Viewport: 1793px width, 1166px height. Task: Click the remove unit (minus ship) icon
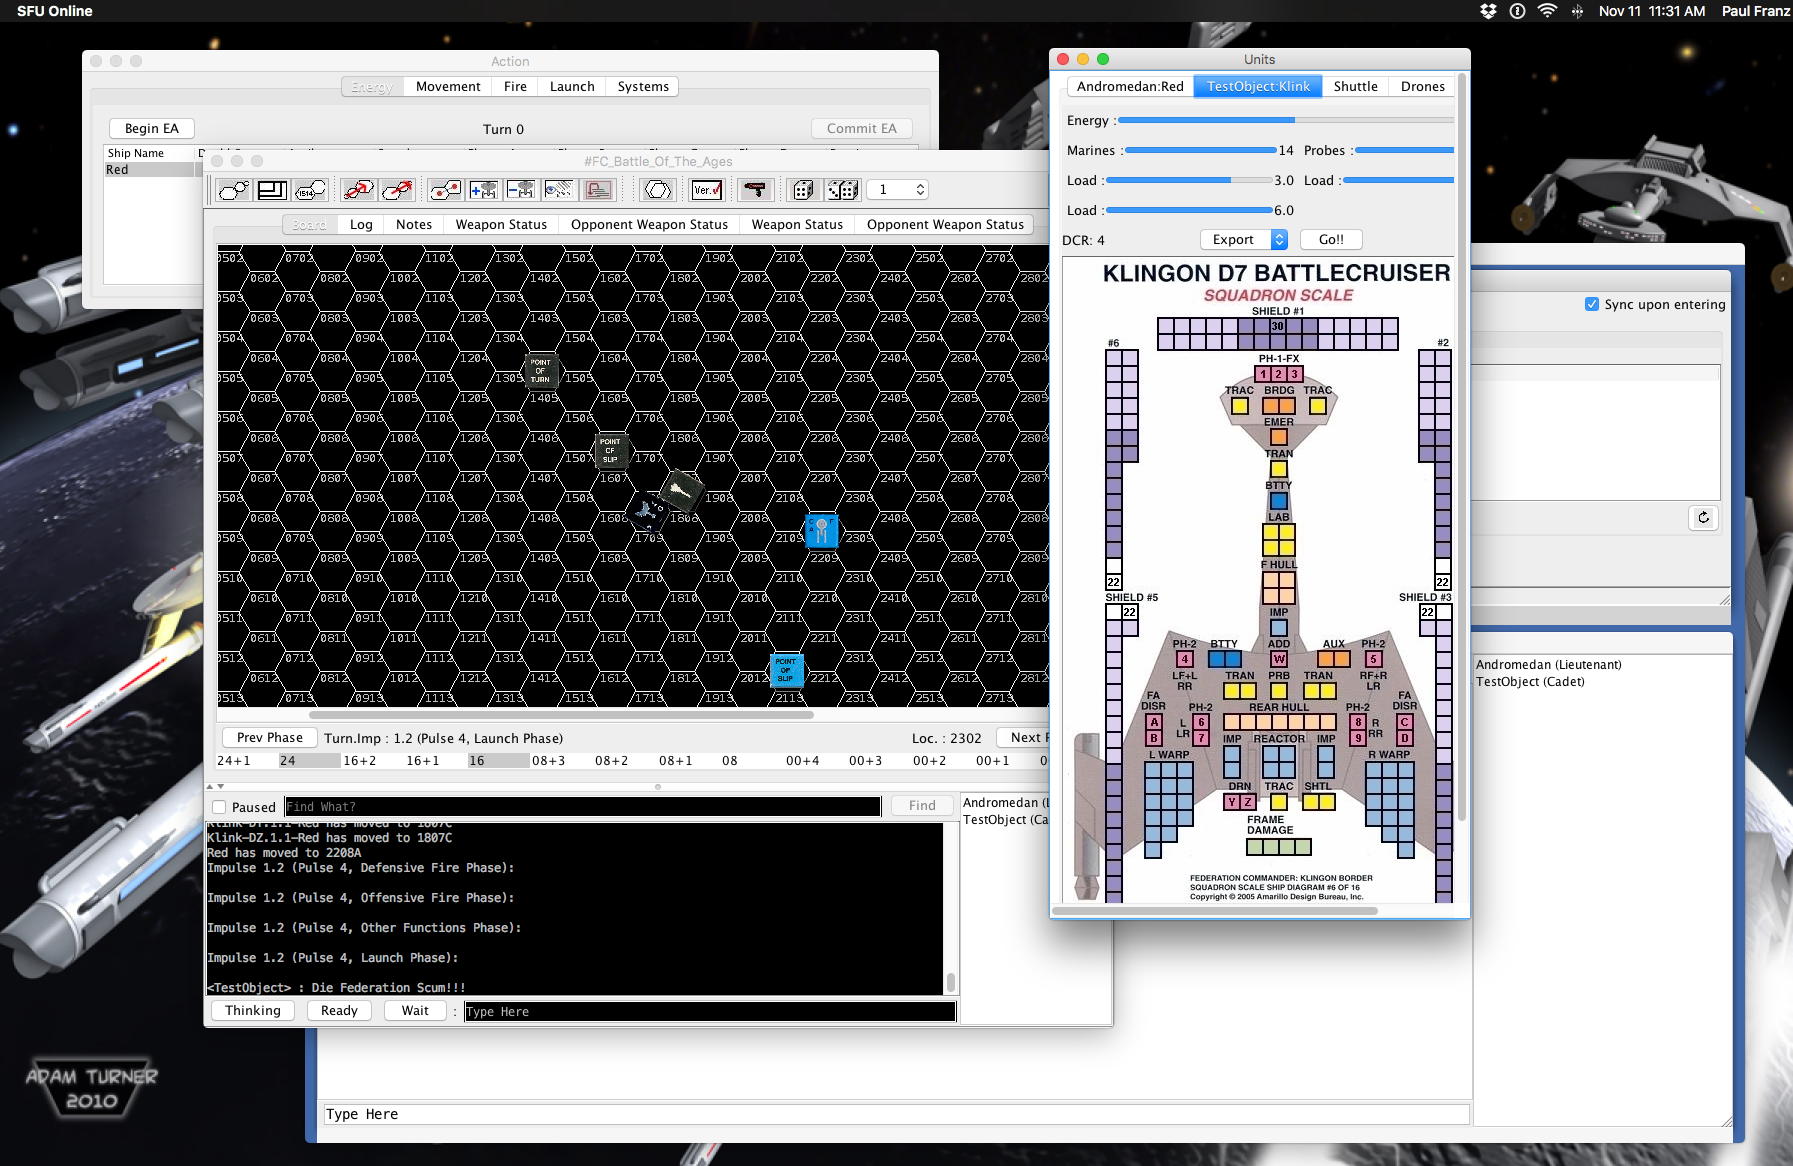(521, 190)
